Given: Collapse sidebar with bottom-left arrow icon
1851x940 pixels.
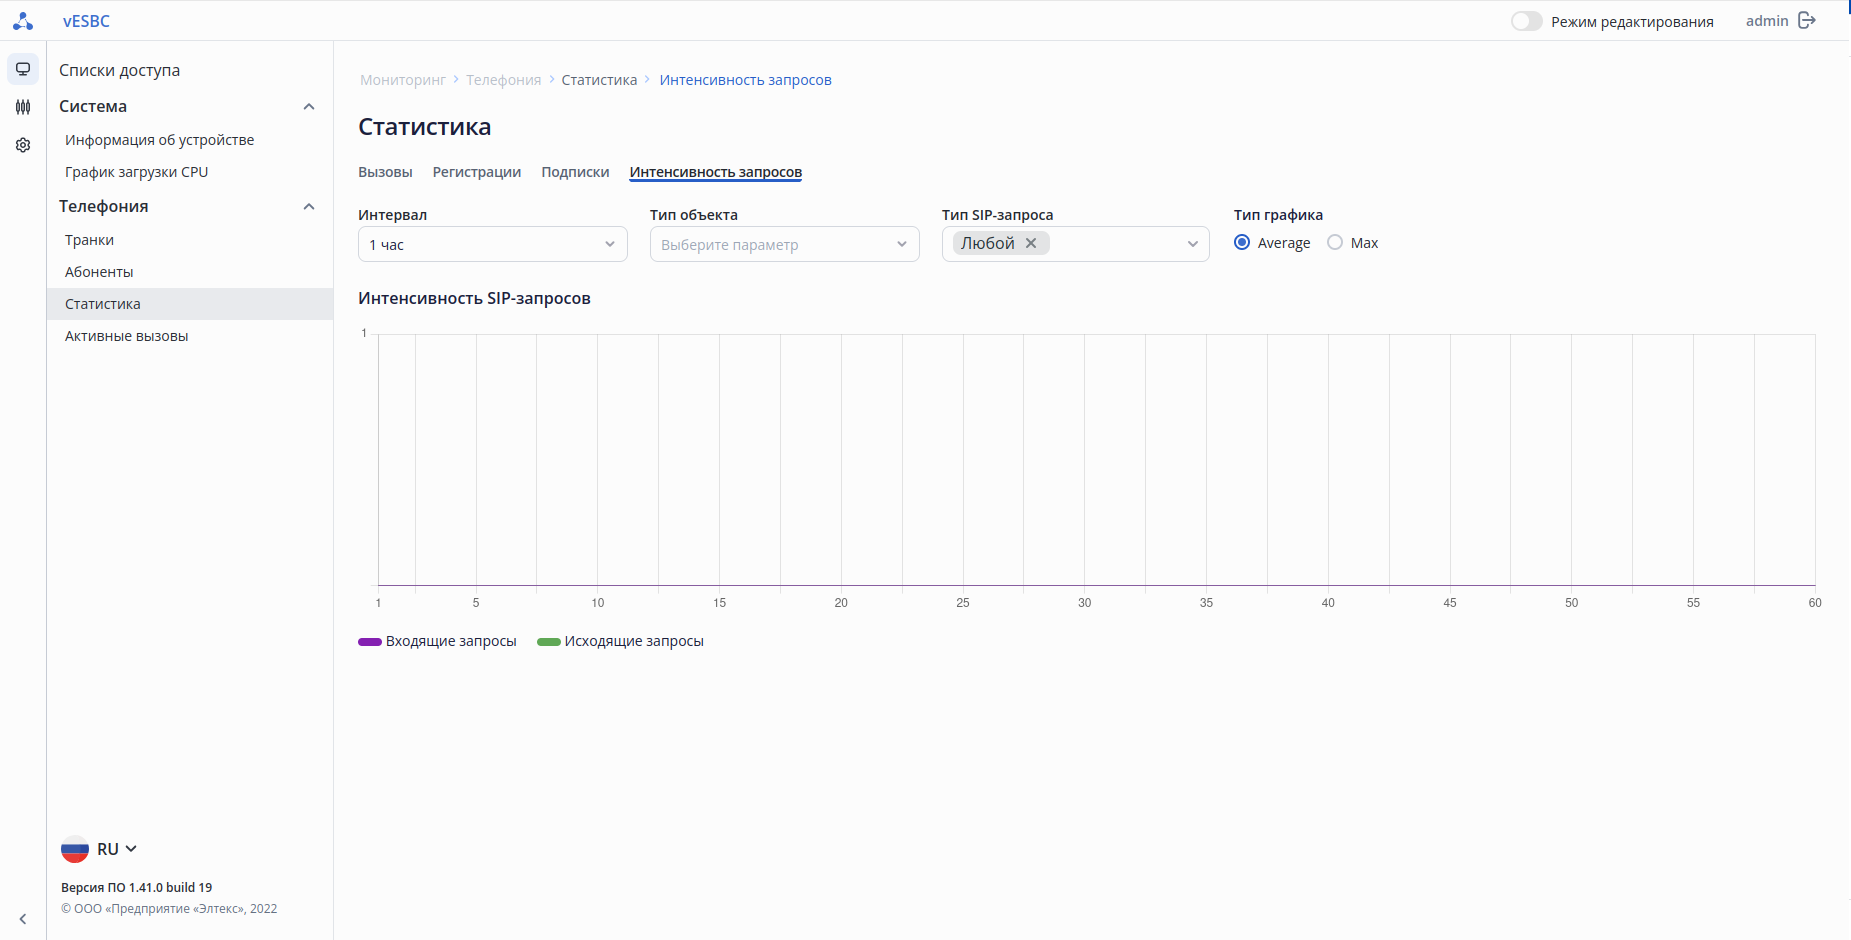Looking at the screenshot, I should click(23, 919).
